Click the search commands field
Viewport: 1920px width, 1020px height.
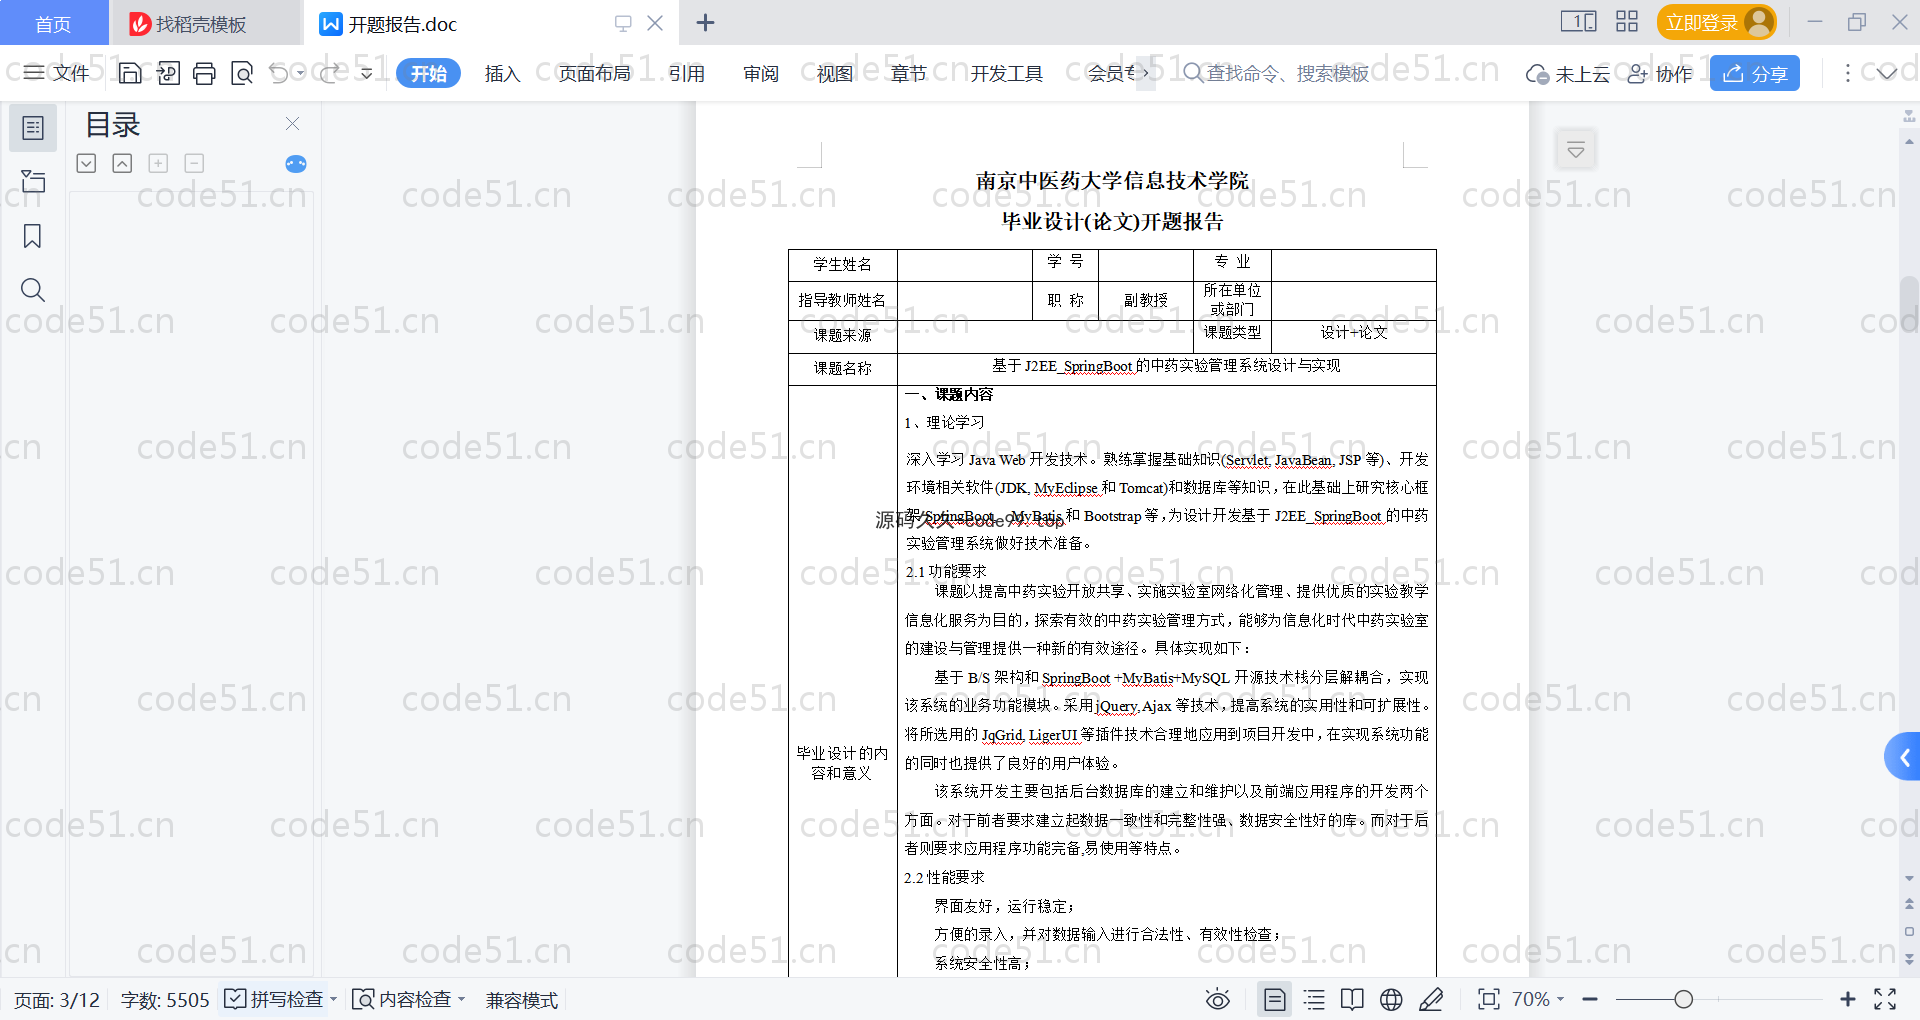coord(1276,73)
